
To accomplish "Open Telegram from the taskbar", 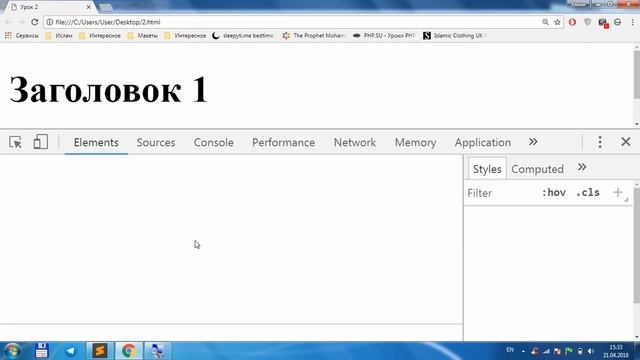I will [70, 351].
